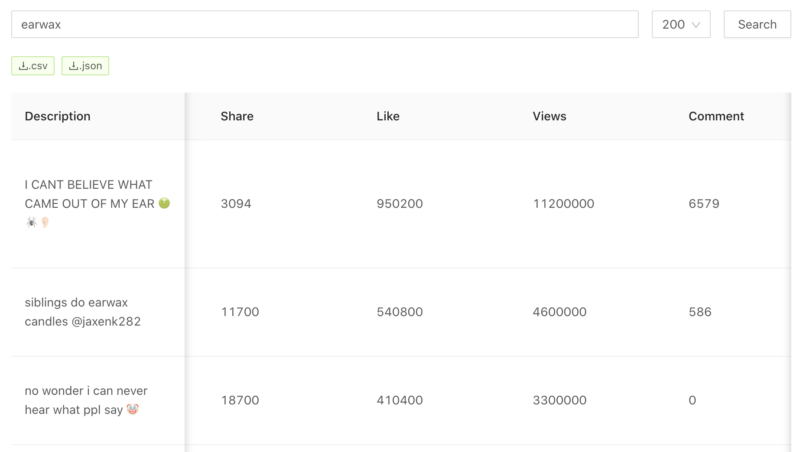
Task: Click the 950200 like count cell
Action: [399, 204]
